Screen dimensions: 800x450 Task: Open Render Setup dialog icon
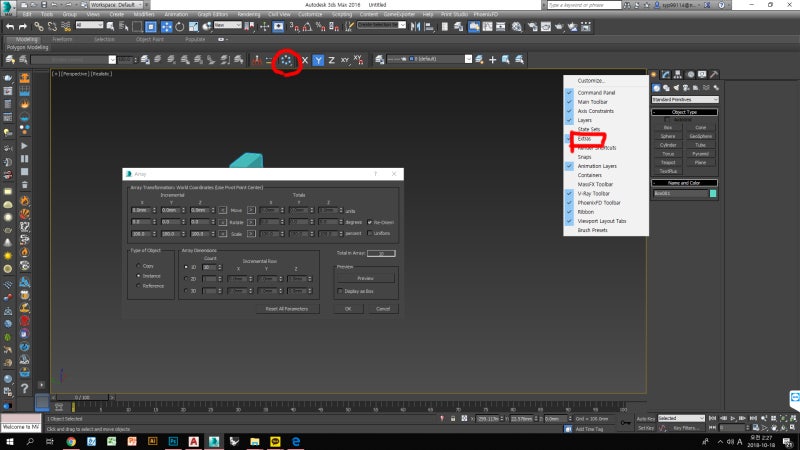tap(532, 27)
